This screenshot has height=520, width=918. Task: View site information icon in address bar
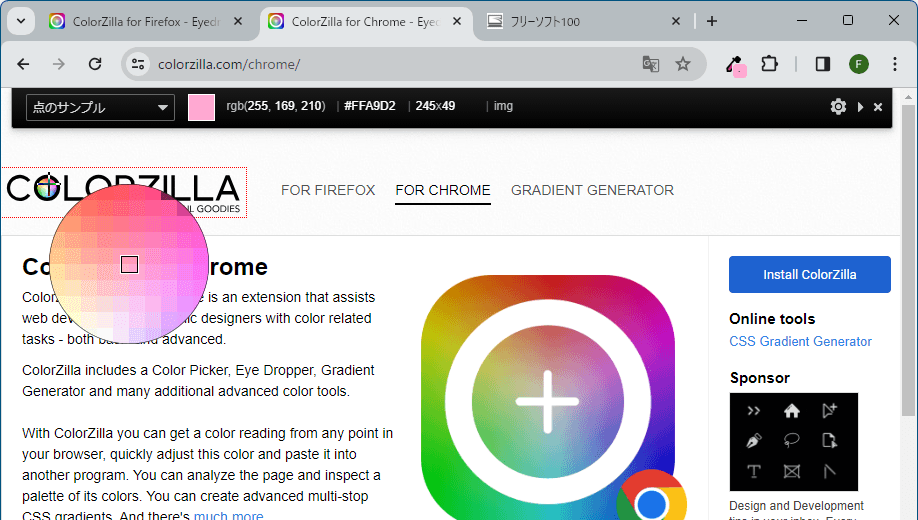pos(138,64)
